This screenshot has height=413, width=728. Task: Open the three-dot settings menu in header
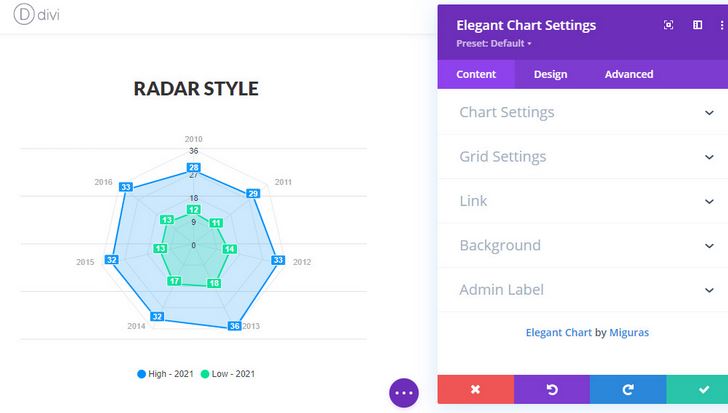tap(722, 25)
